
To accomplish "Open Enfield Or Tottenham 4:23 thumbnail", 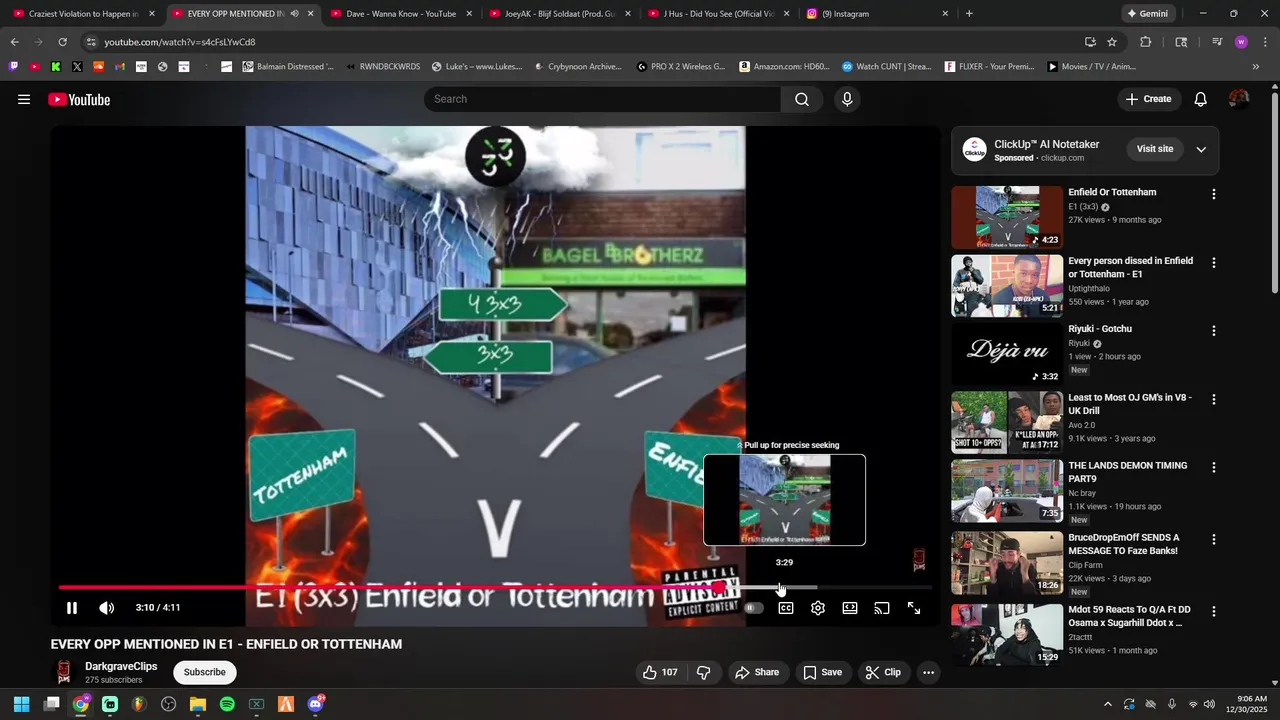I will pos(1007,217).
